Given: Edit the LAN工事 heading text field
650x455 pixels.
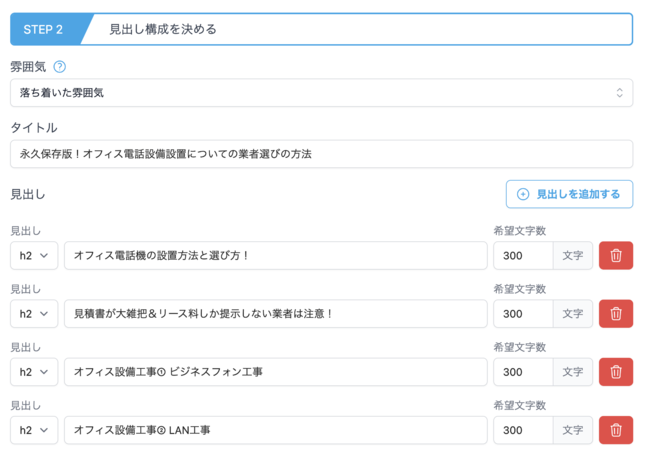Looking at the screenshot, I should pyautogui.click(x=275, y=430).
